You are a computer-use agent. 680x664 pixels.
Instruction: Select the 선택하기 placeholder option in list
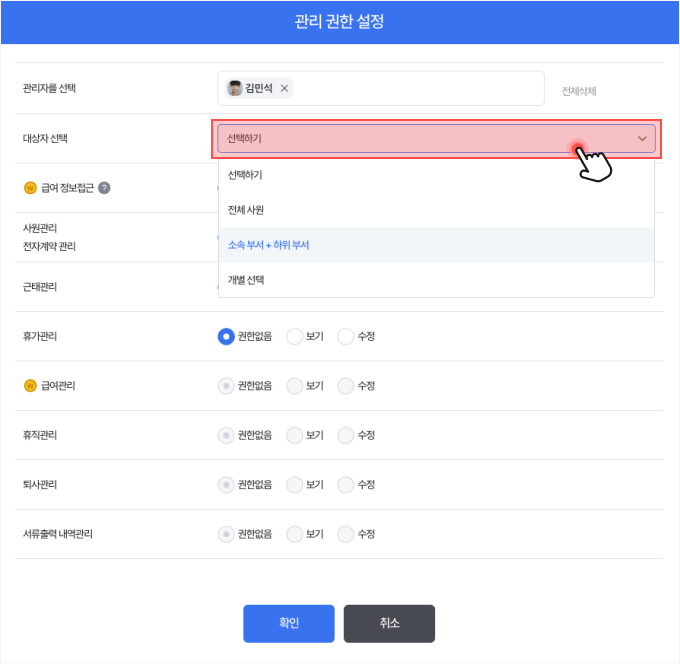pos(245,175)
